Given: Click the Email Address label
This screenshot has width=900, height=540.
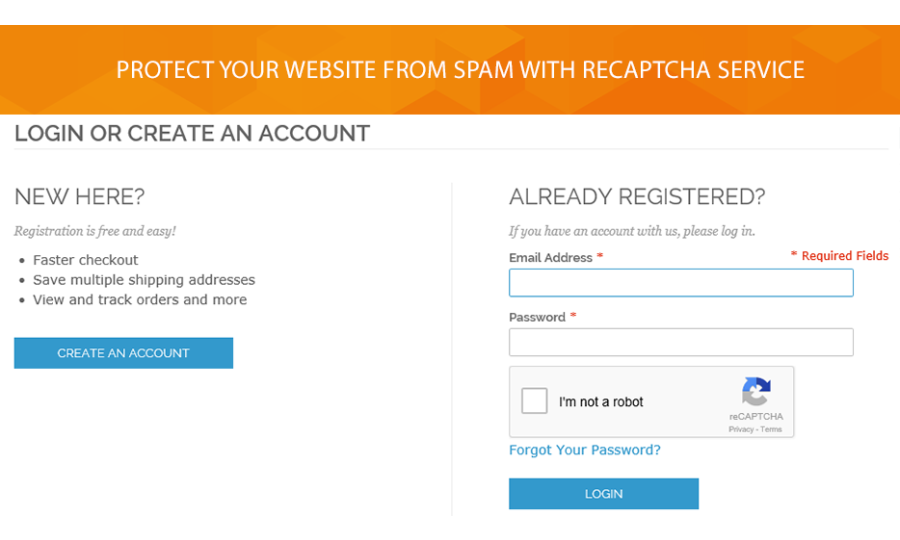Looking at the screenshot, I should 551,258.
